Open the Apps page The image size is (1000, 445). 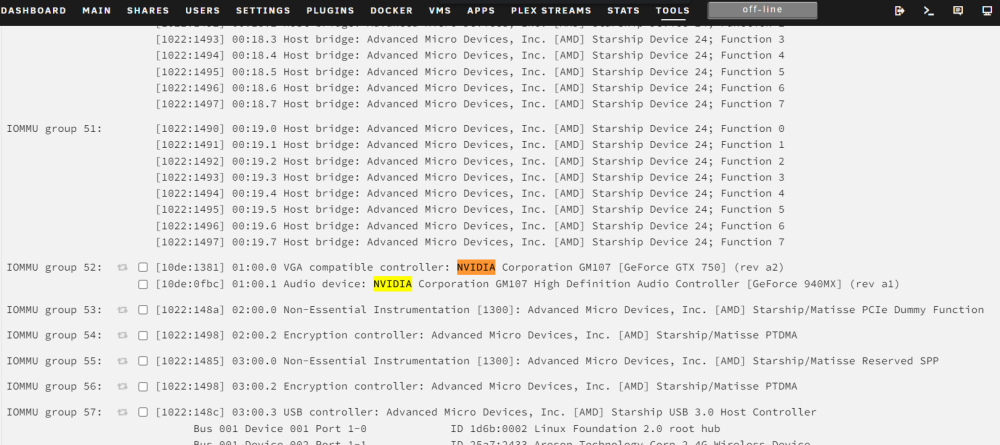481,11
